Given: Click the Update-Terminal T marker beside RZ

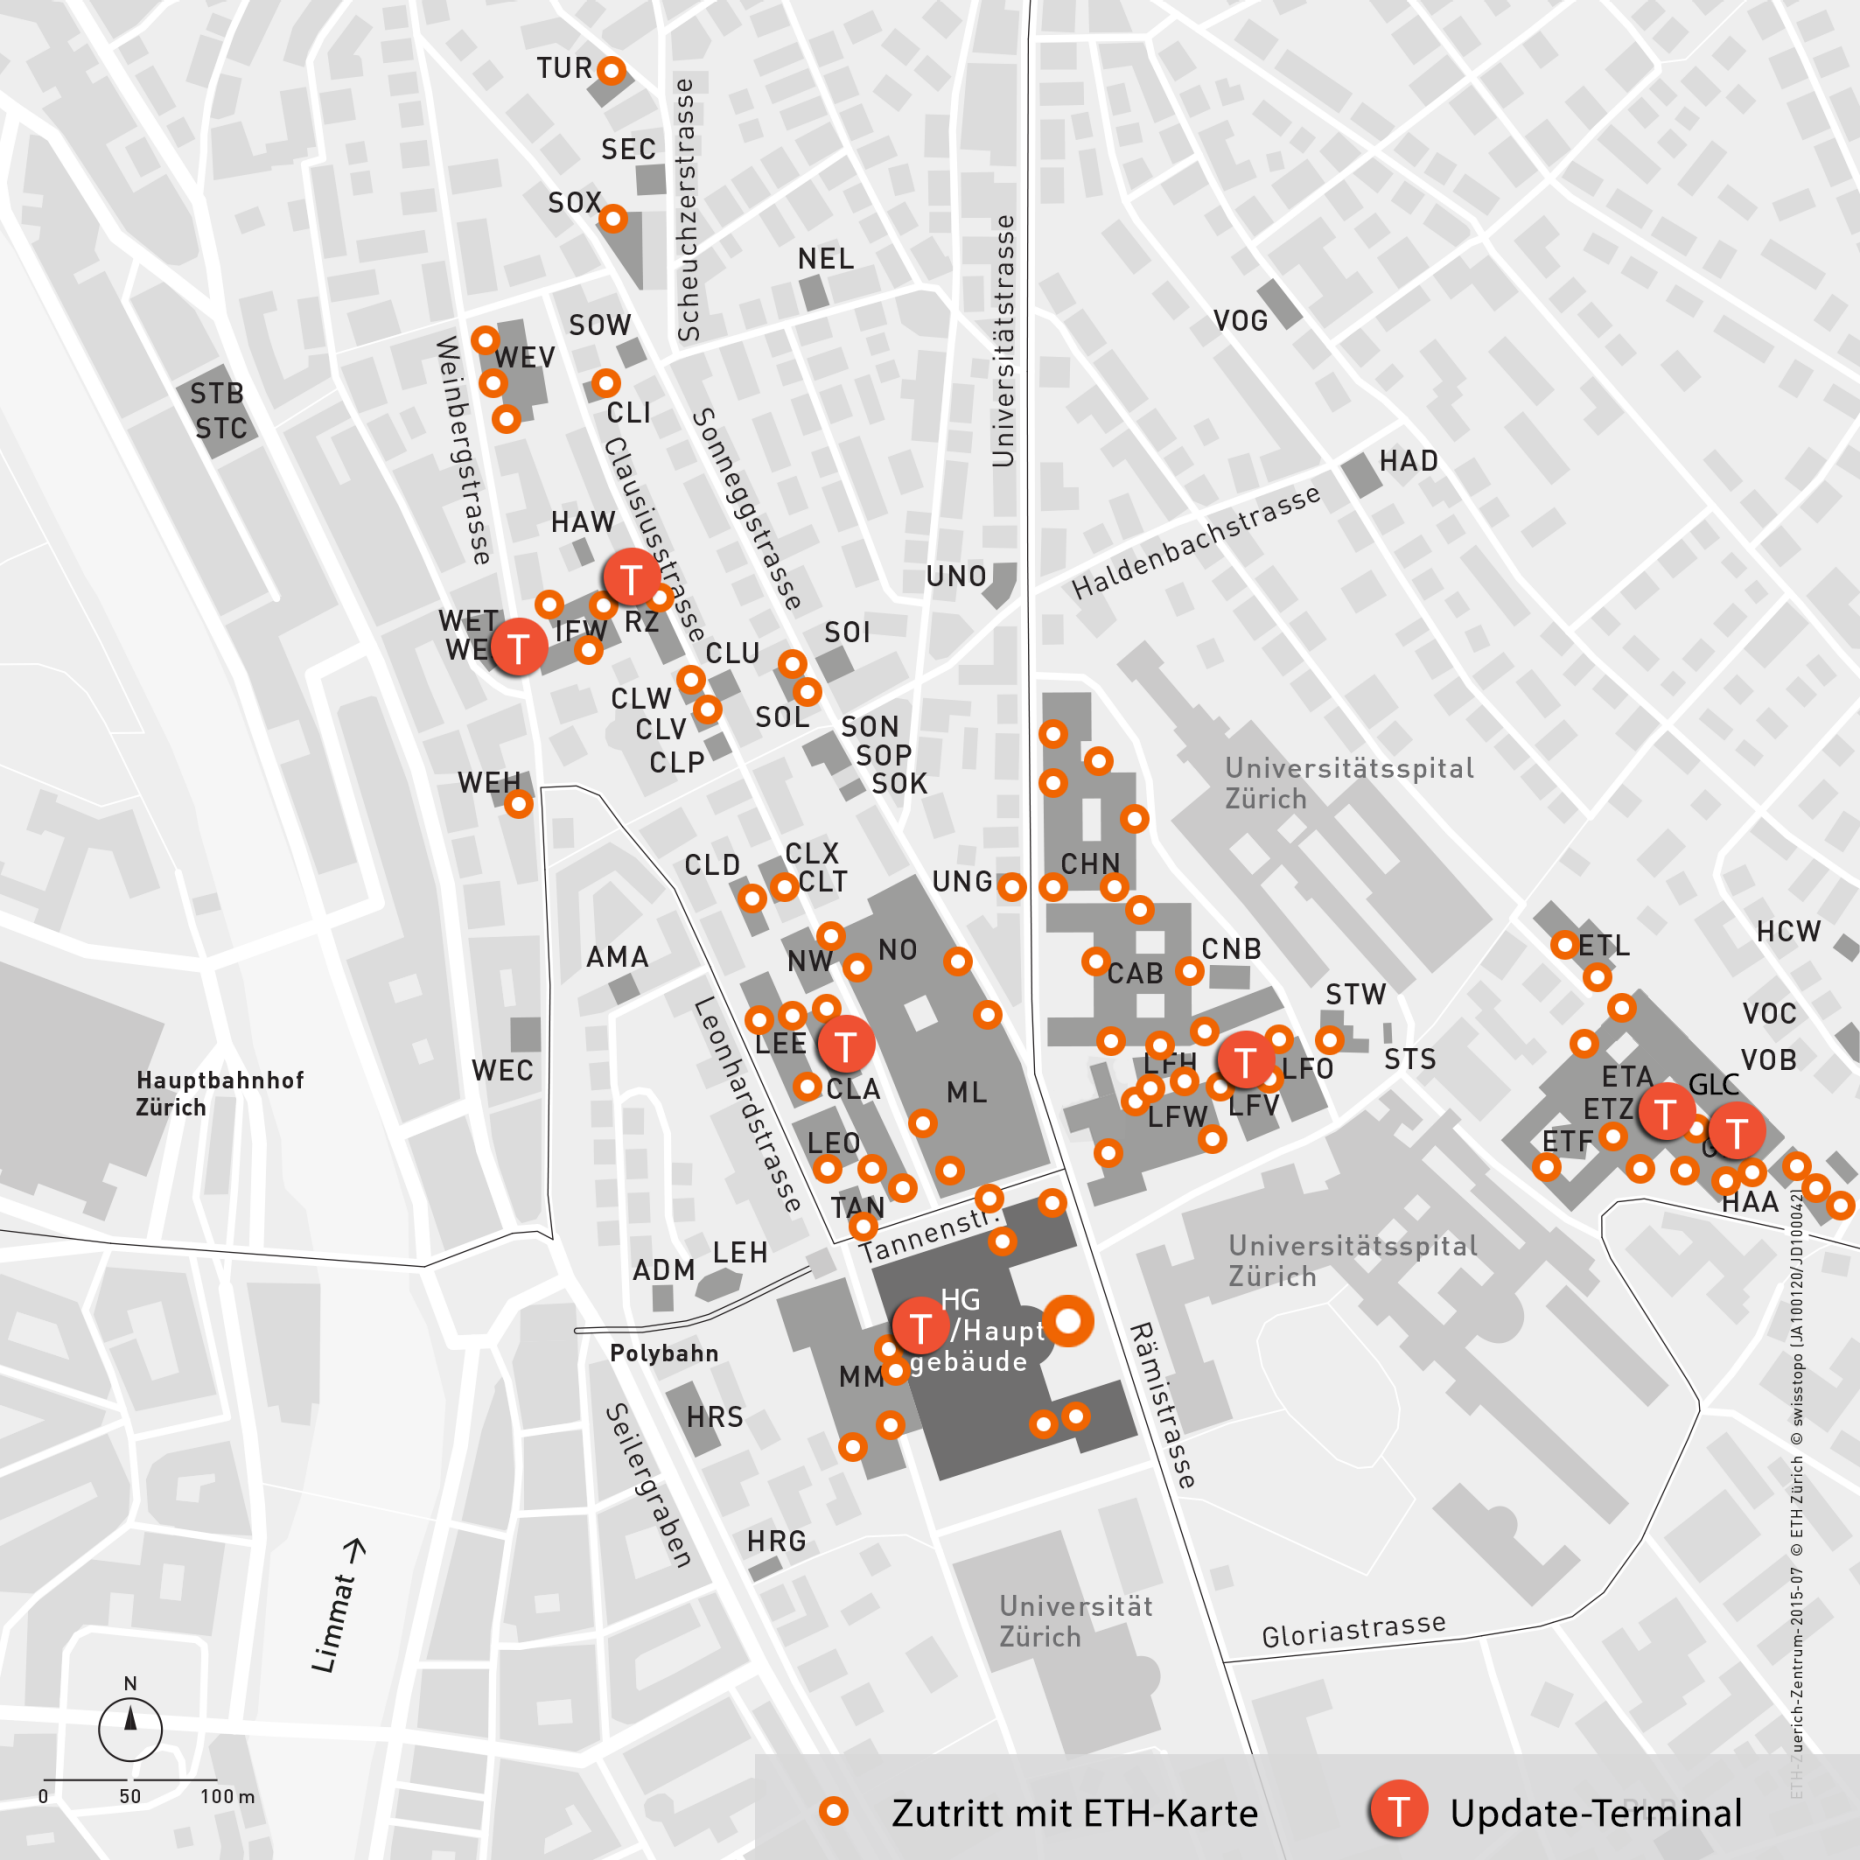Looking at the screenshot, I should click(x=631, y=577).
